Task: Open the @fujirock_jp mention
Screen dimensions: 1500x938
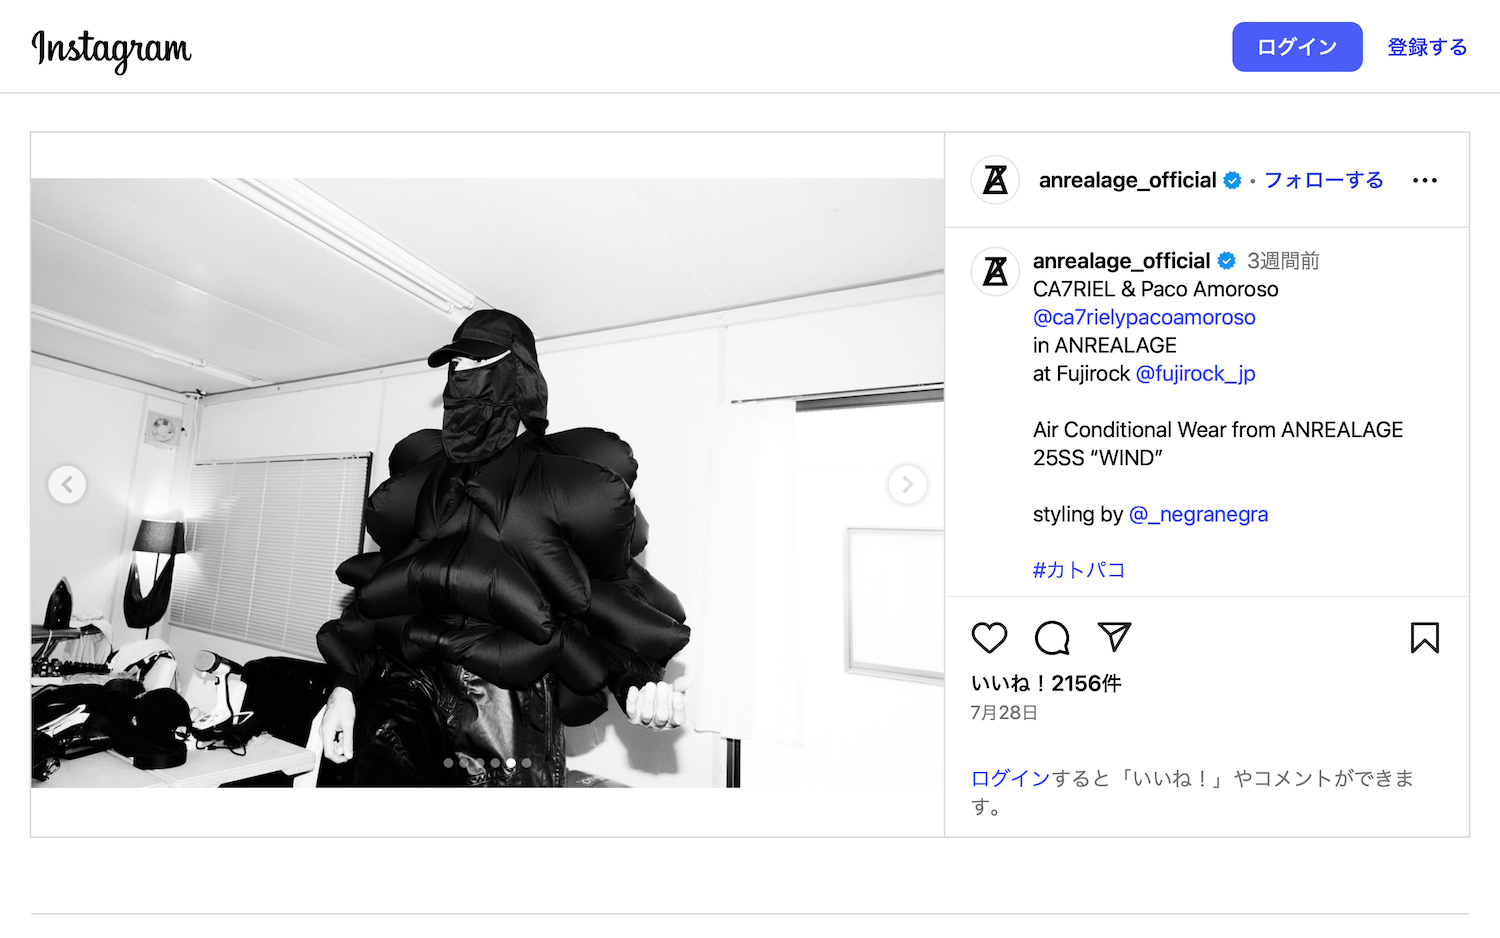Action: click(x=1196, y=373)
